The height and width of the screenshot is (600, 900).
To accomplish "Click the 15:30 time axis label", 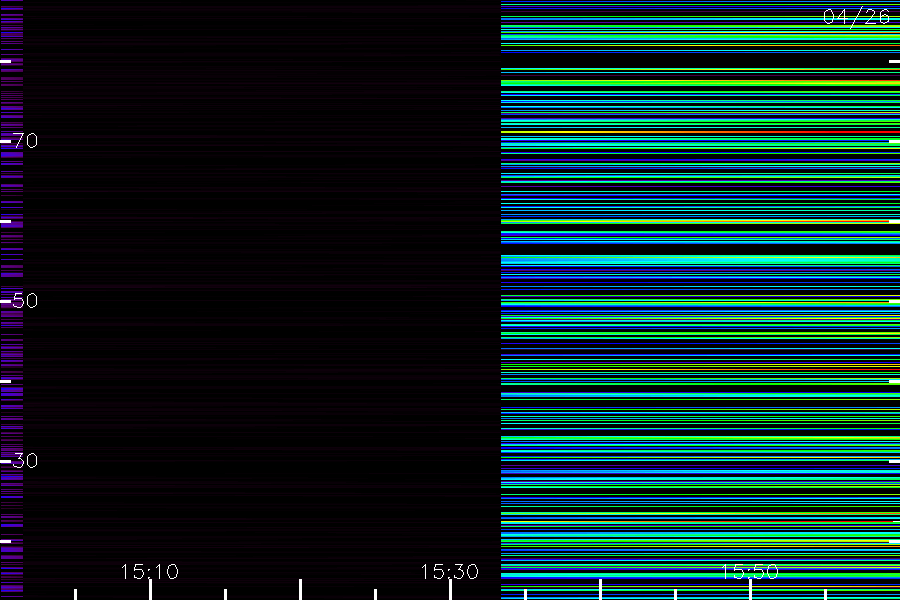I will coord(449,571).
